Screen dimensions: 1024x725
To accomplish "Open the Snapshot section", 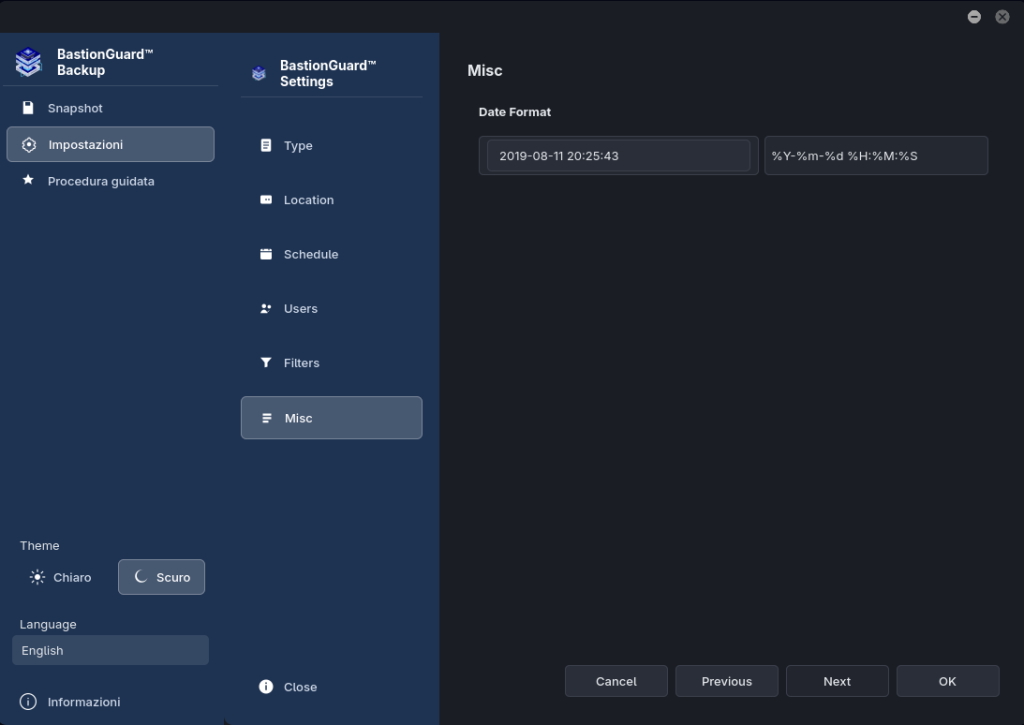I will 110,108.
